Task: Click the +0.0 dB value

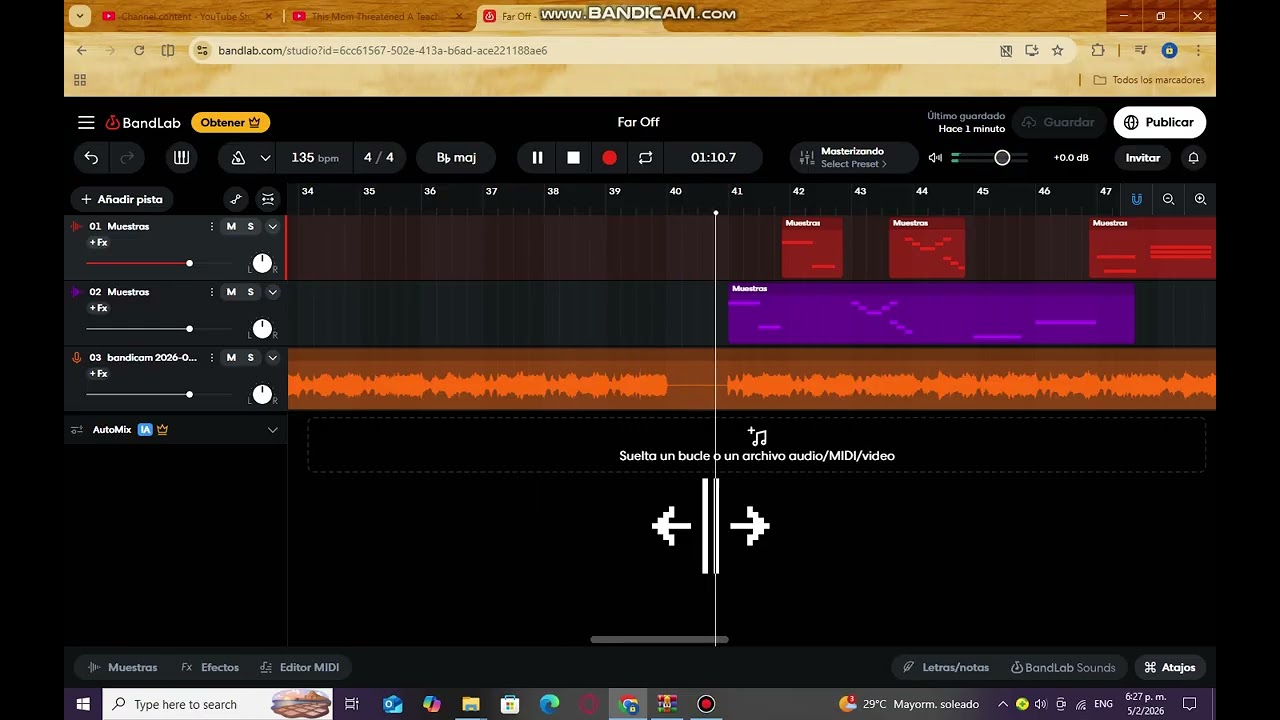Action: 1071,157
